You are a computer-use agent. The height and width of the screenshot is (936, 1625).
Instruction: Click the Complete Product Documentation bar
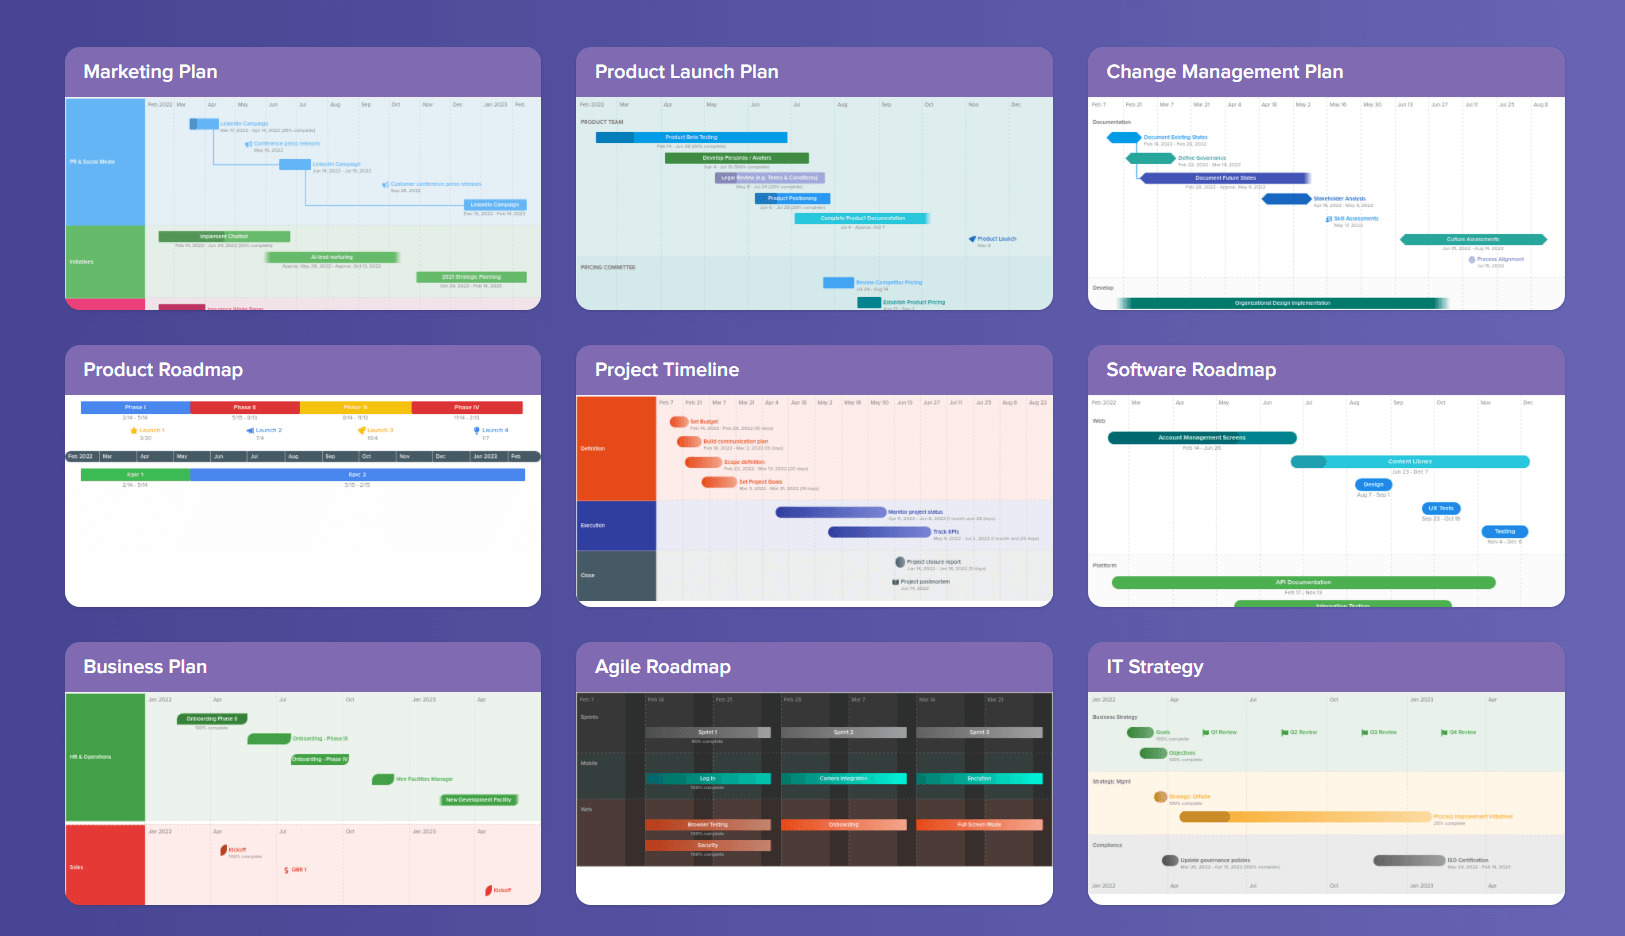pyautogui.click(x=862, y=218)
